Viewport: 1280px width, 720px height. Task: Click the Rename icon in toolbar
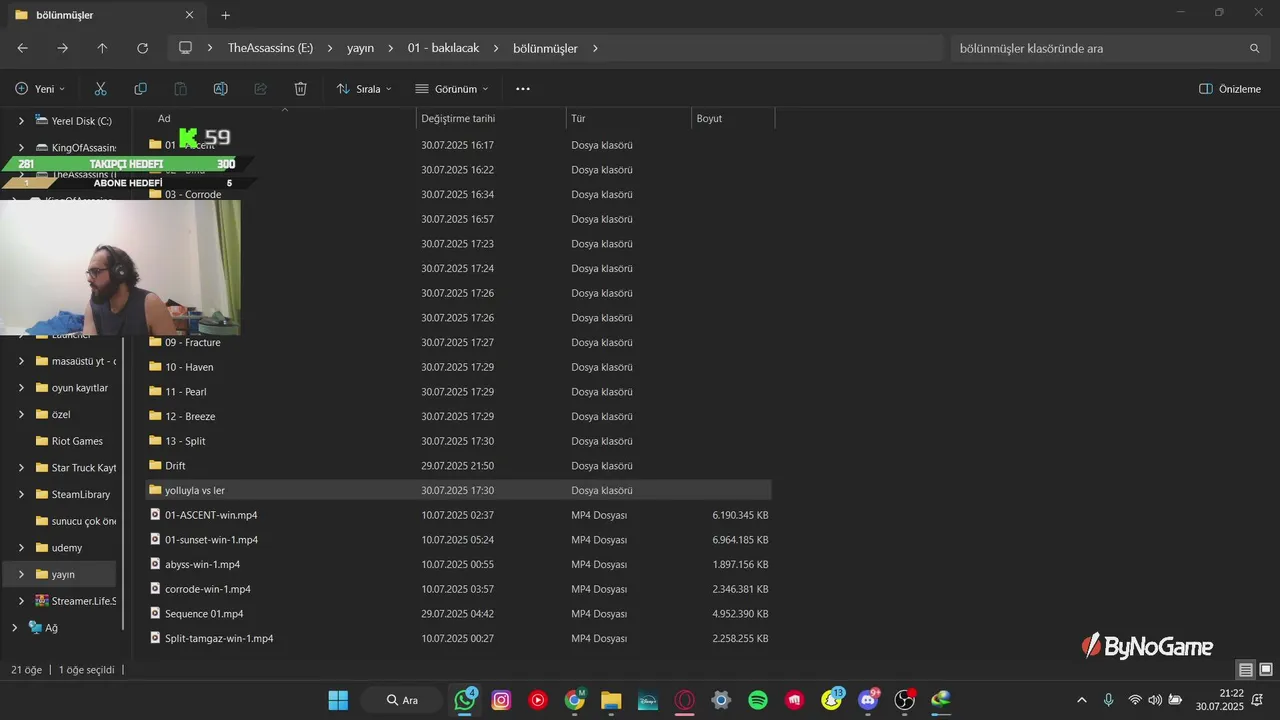[x=220, y=89]
